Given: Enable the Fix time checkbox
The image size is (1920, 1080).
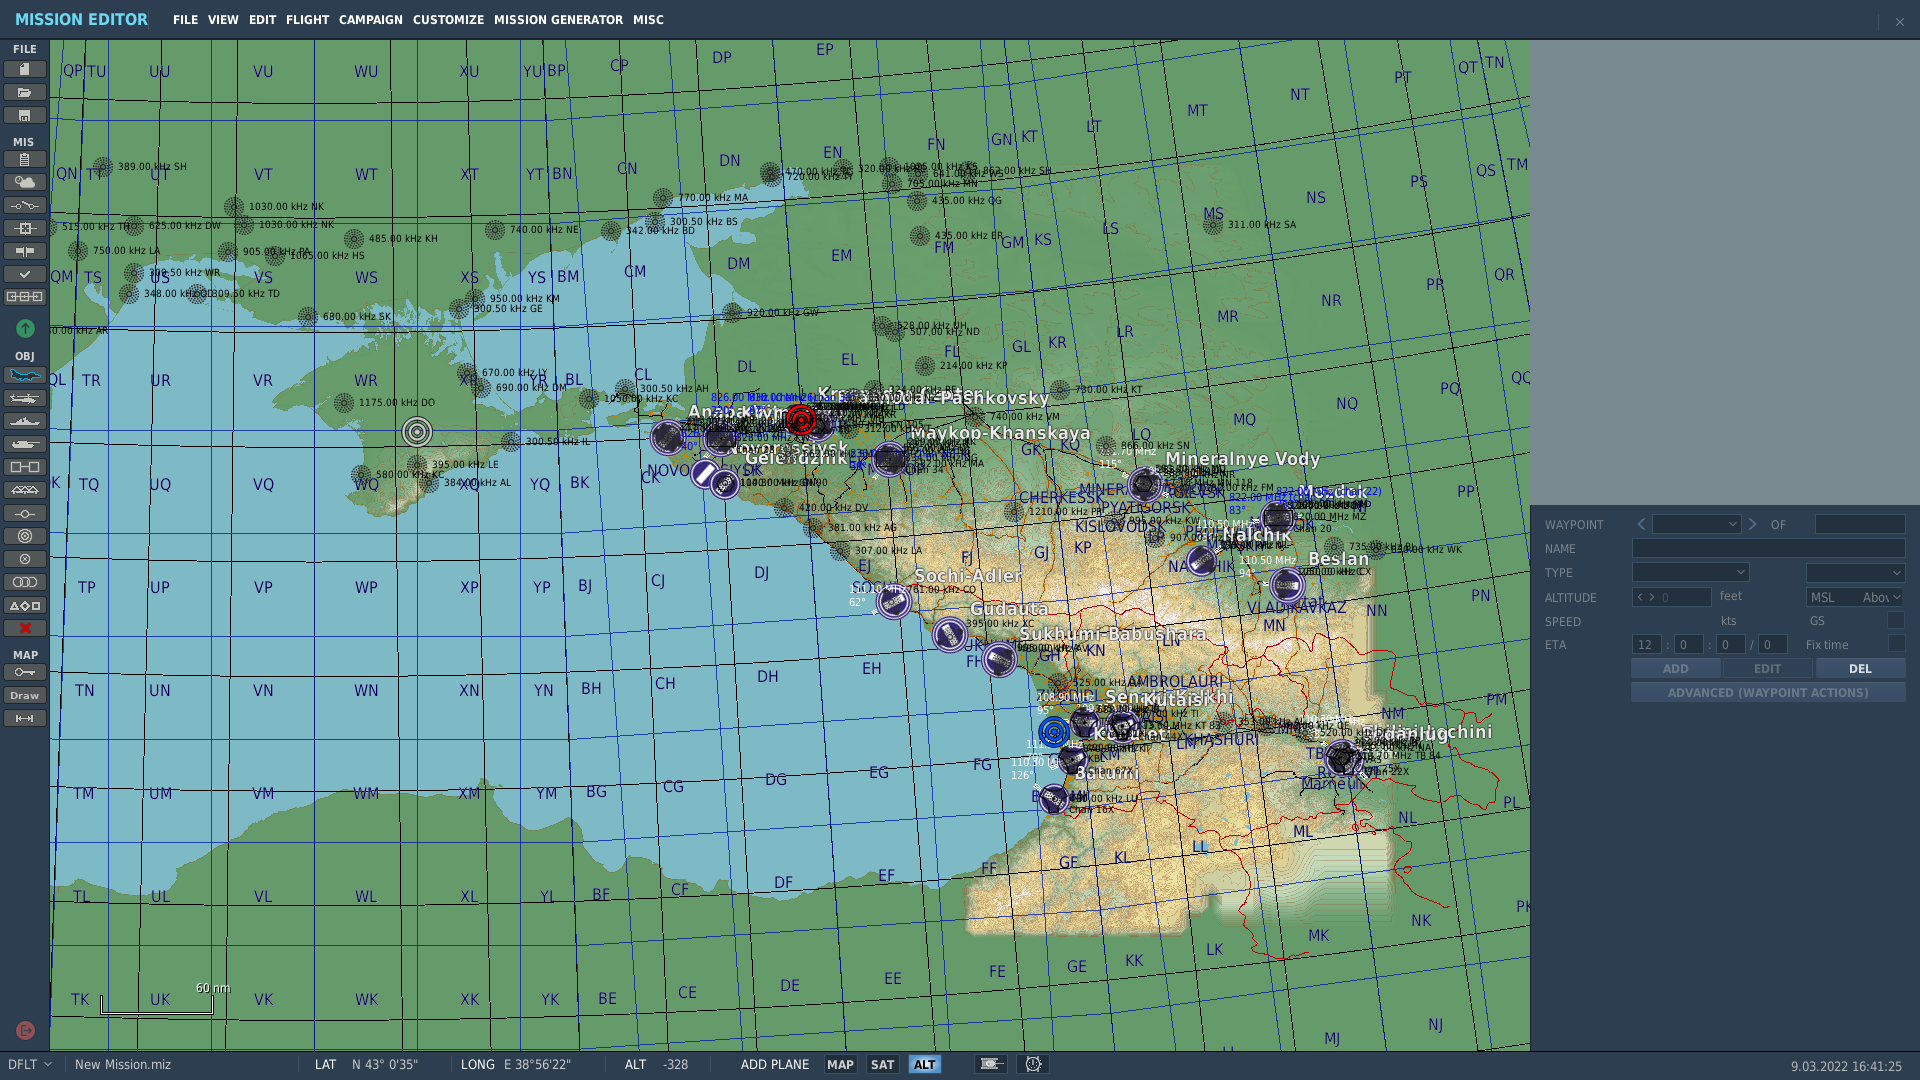Looking at the screenshot, I should tap(1896, 644).
